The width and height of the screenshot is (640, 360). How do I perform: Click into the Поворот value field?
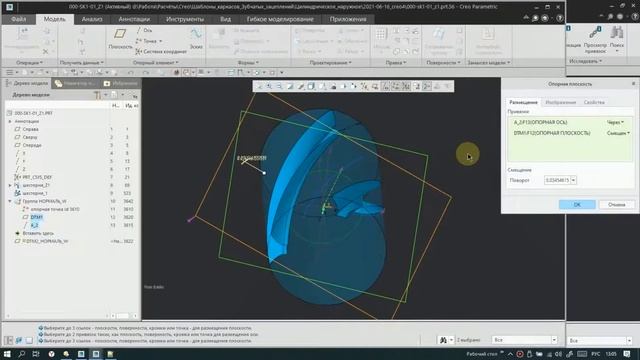point(557,180)
